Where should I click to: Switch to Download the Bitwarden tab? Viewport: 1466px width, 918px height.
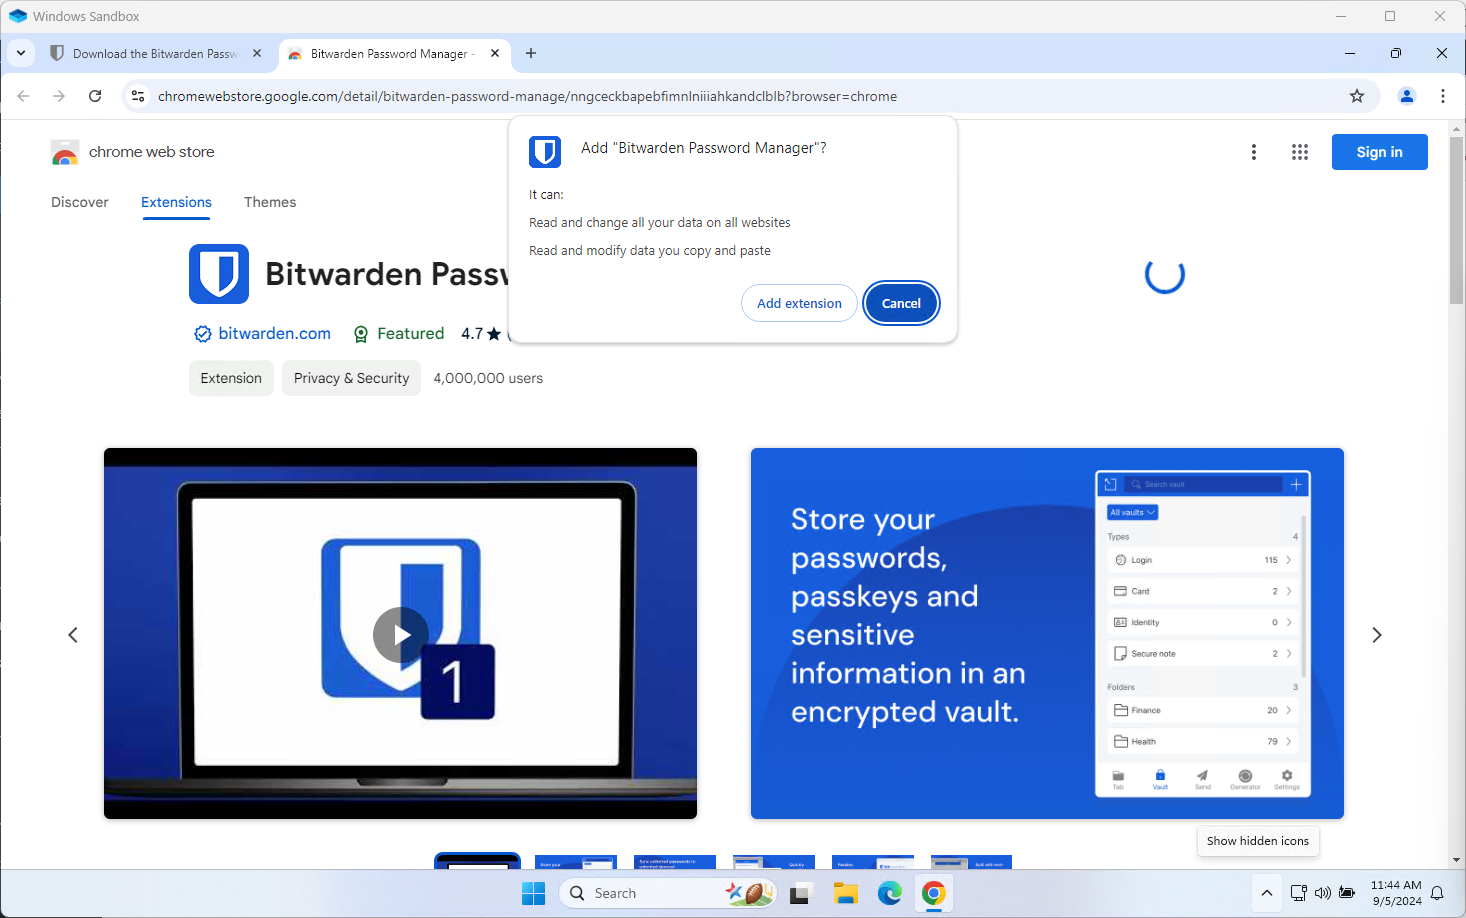click(155, 54)
